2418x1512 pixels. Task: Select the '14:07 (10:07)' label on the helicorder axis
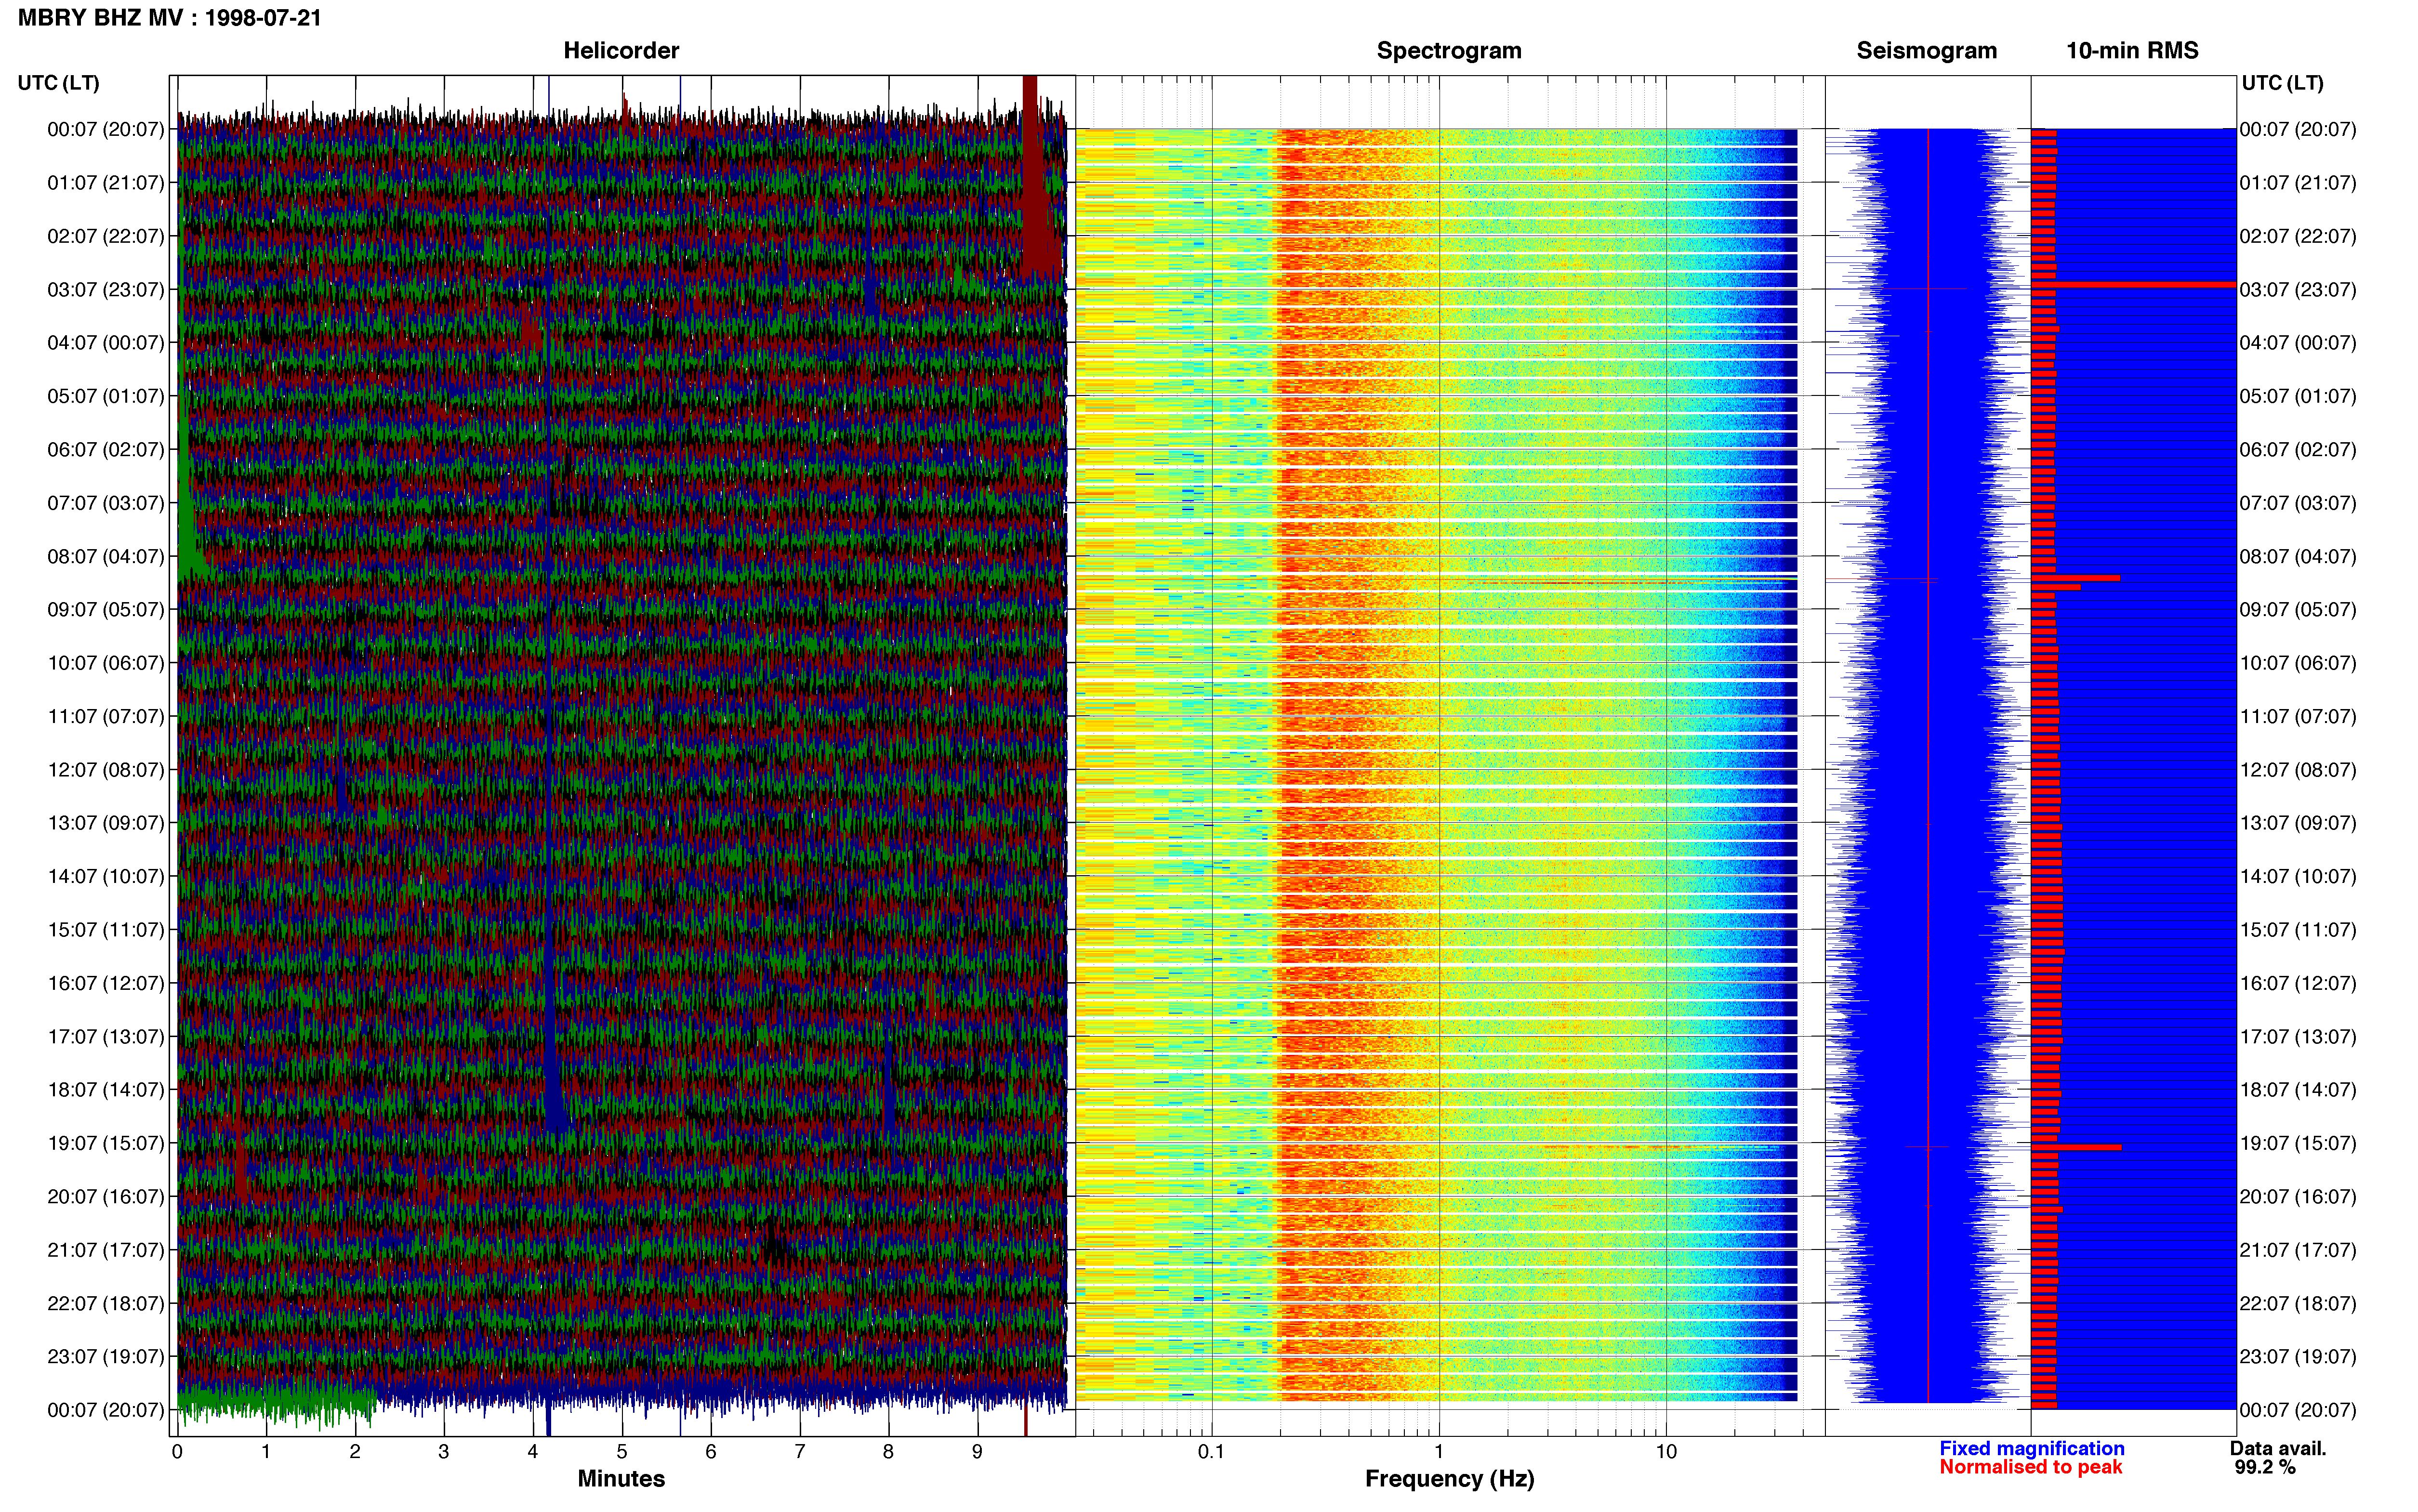pos(105,877)
